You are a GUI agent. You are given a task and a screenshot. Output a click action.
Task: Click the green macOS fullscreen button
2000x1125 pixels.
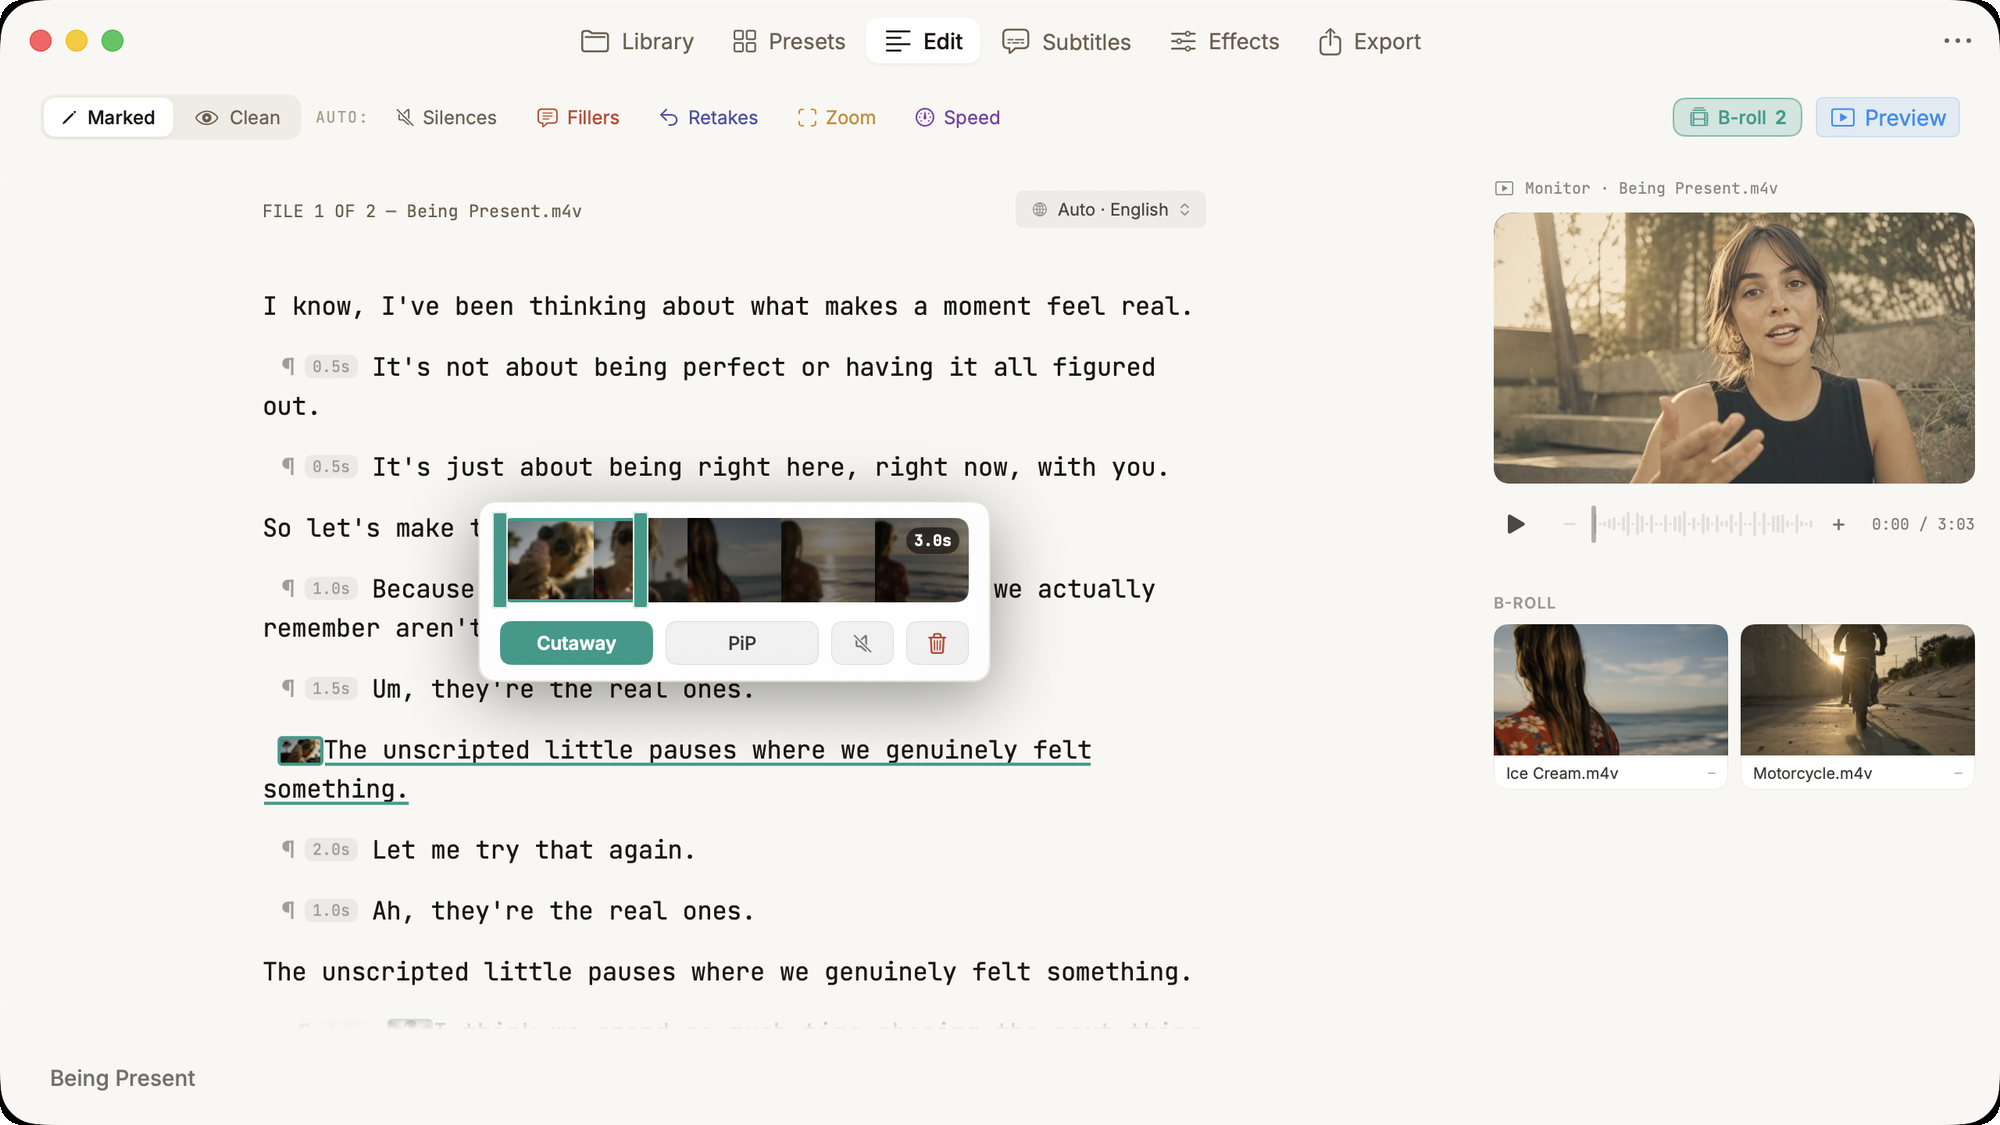point(112,41)
